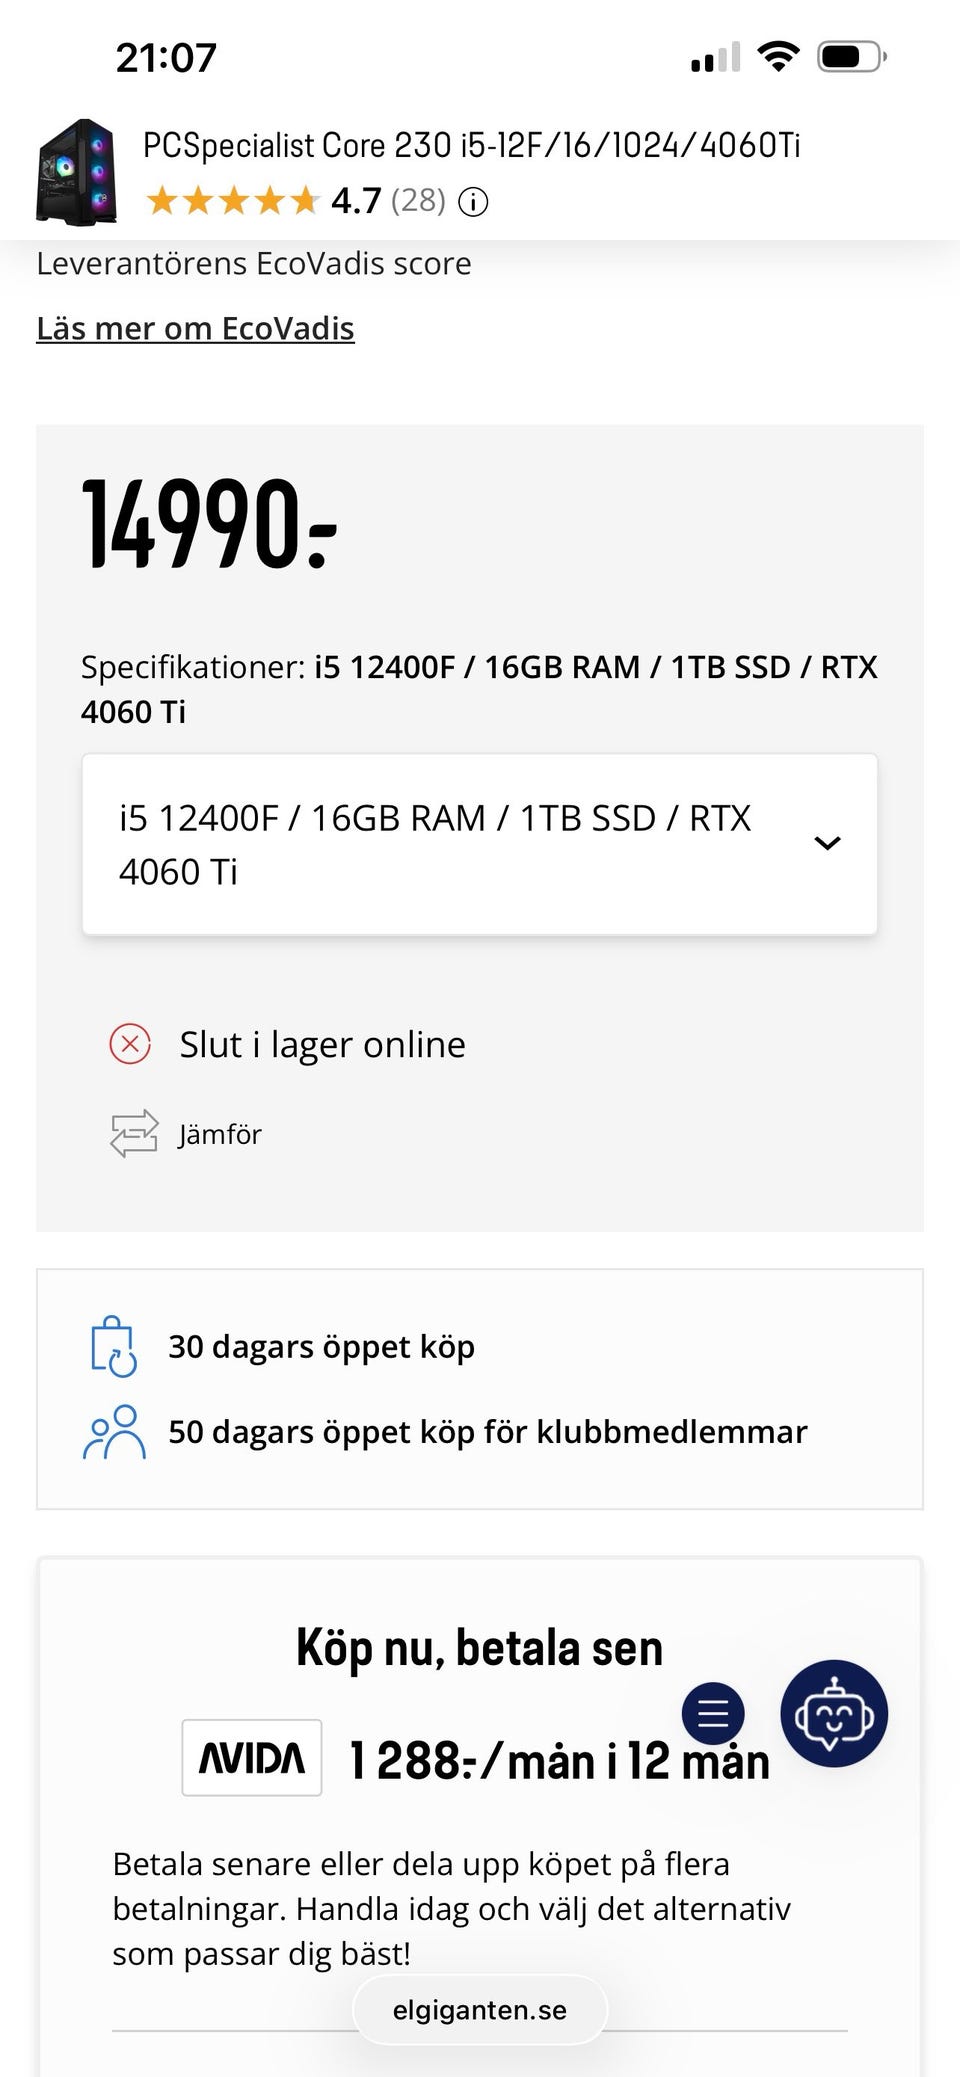The image size is (960, 2077).
Task: Open the (28) reviews count
Action: coord(418,201)
